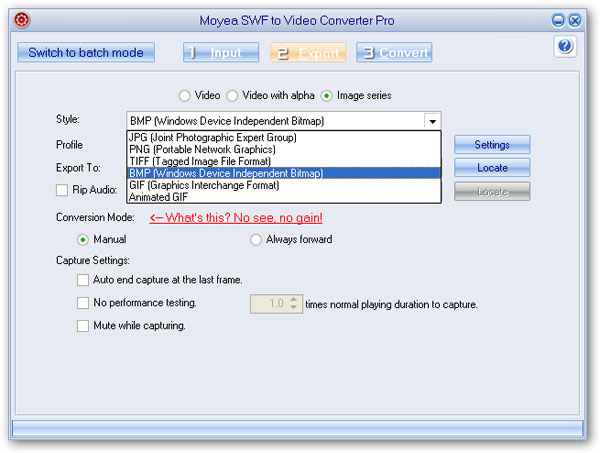Go to step 1 Input tab
Image resolution: width=600 pixels, height=453 pixels.
221,52
